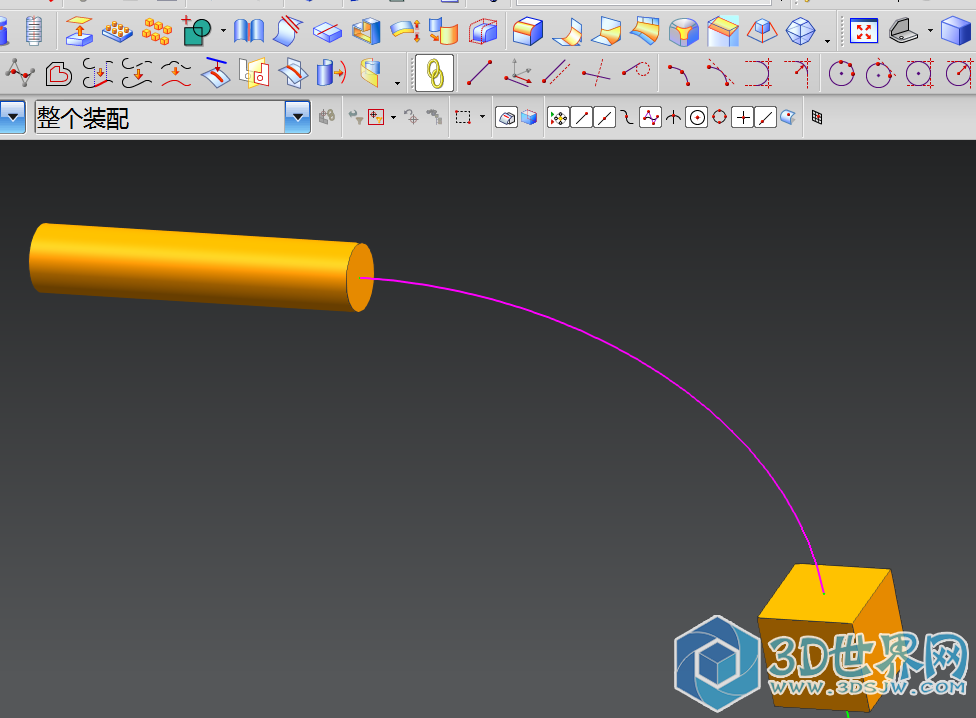Viewport: 976px width, 718px height.
Task: Select the Pattern Geometry orange cubes icon
Action: 156,30
